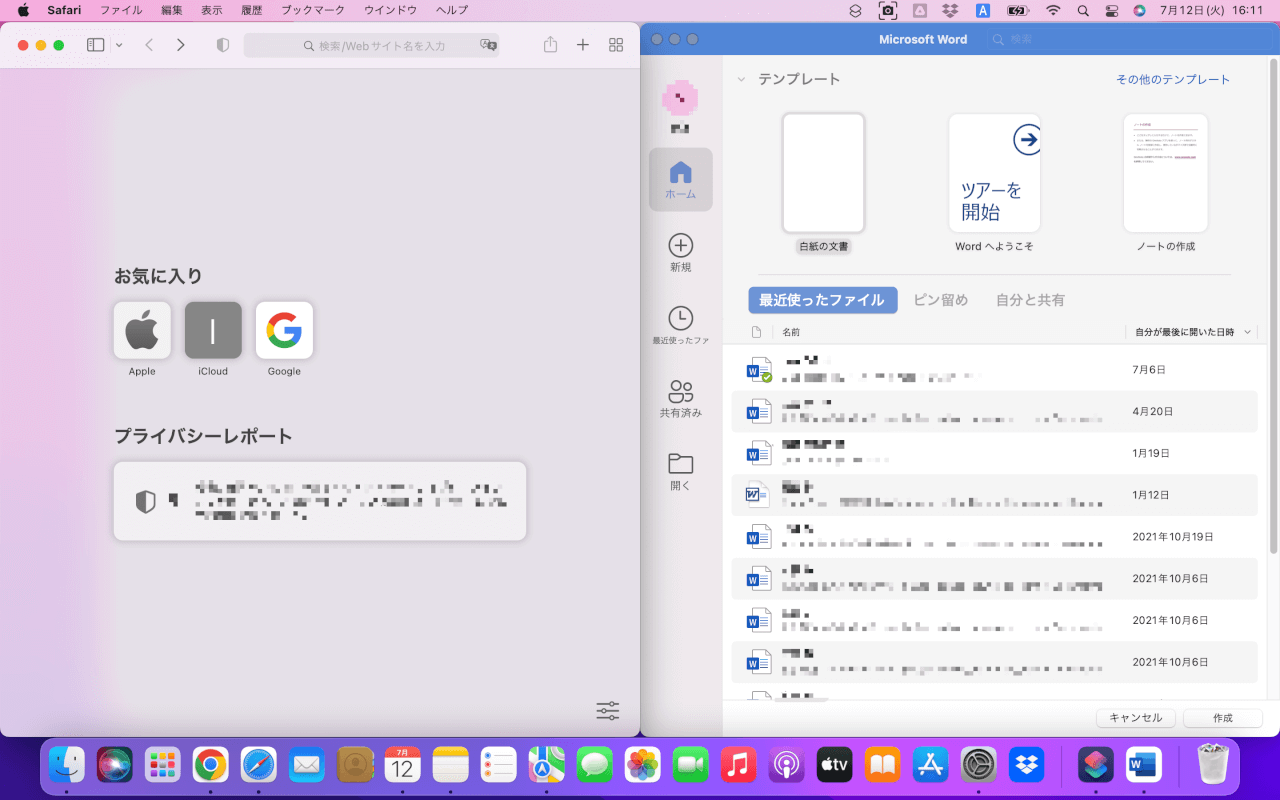1280x800 pixels.
Task: Open System Preferences from the Dock
Action: pyautogui.click(x=979, y=765)
